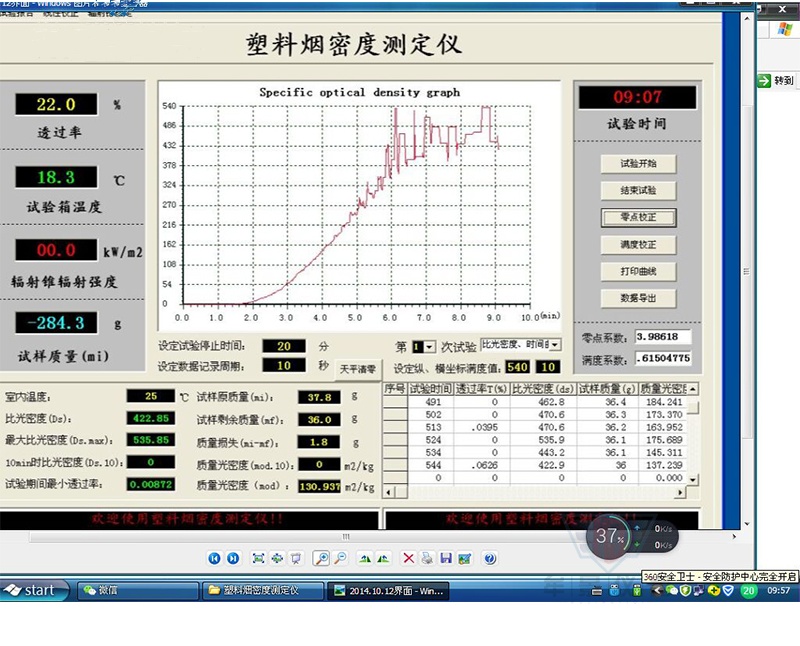
Task: Click table cell 184.241
Action: pos(663,402)
